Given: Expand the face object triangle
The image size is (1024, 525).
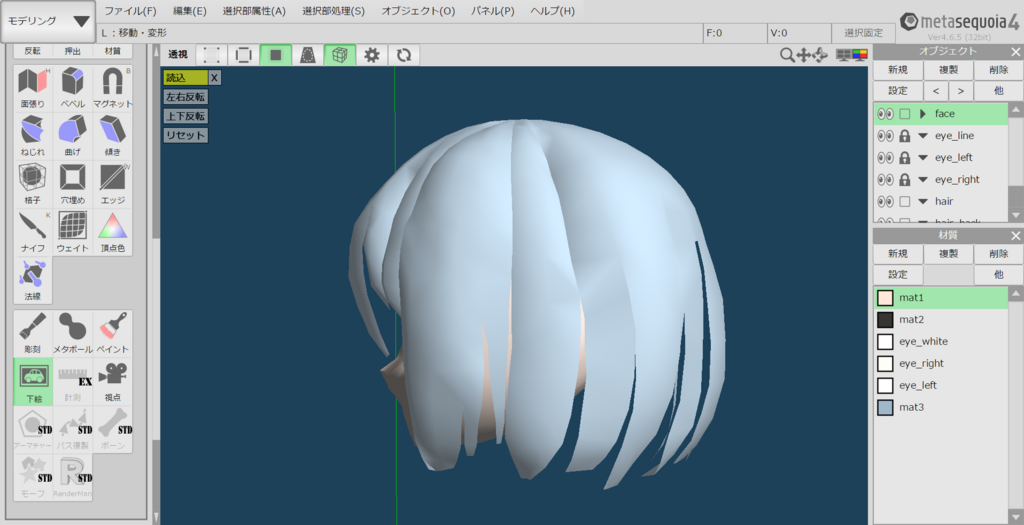Looking at the screenshot, I should click(x=923, y=114).
